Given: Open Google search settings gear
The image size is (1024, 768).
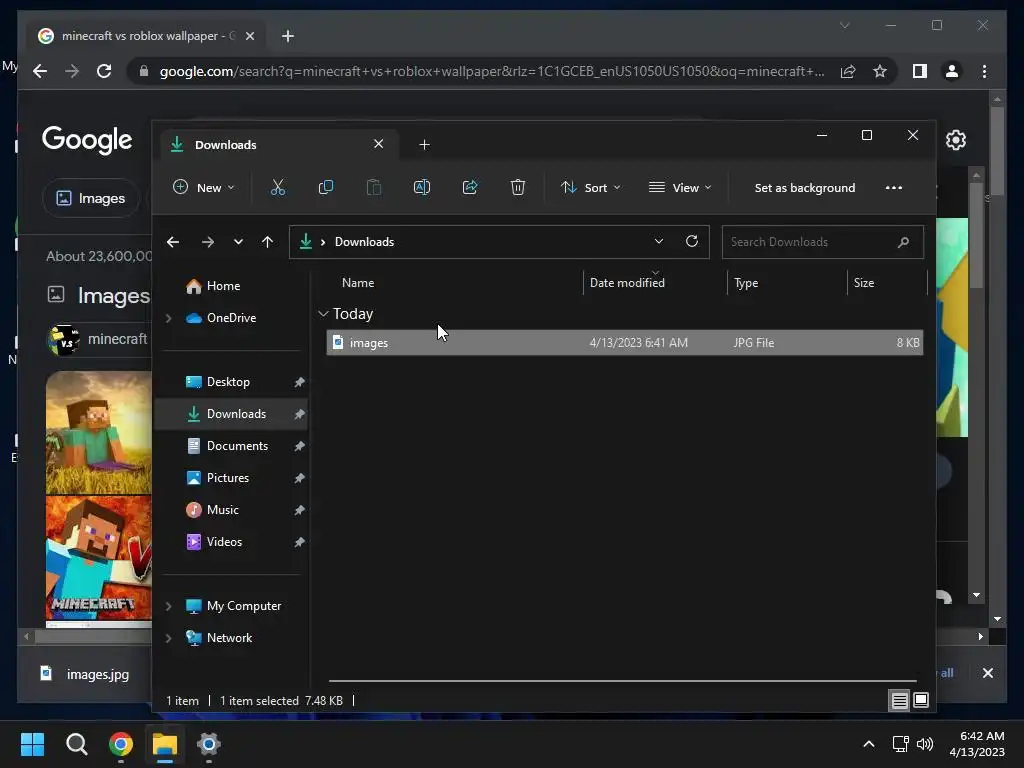Looking at the screenshot, I should tap(955, 140).
